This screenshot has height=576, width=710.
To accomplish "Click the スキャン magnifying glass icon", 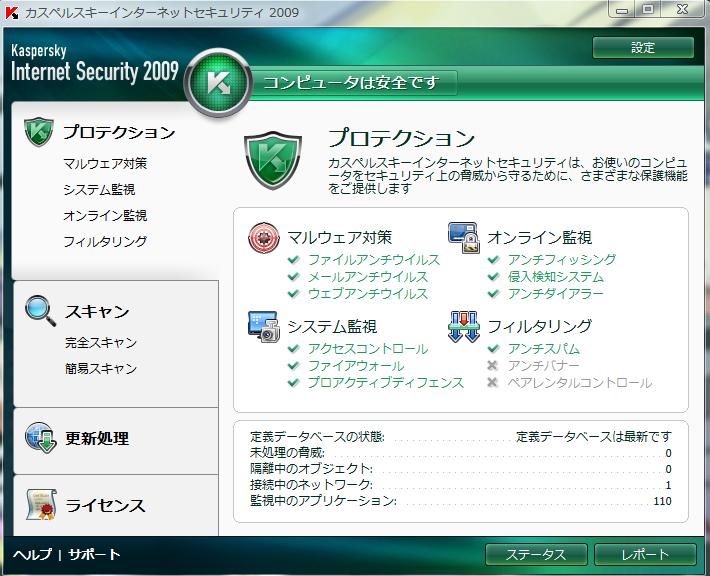I will pos(41,311).
